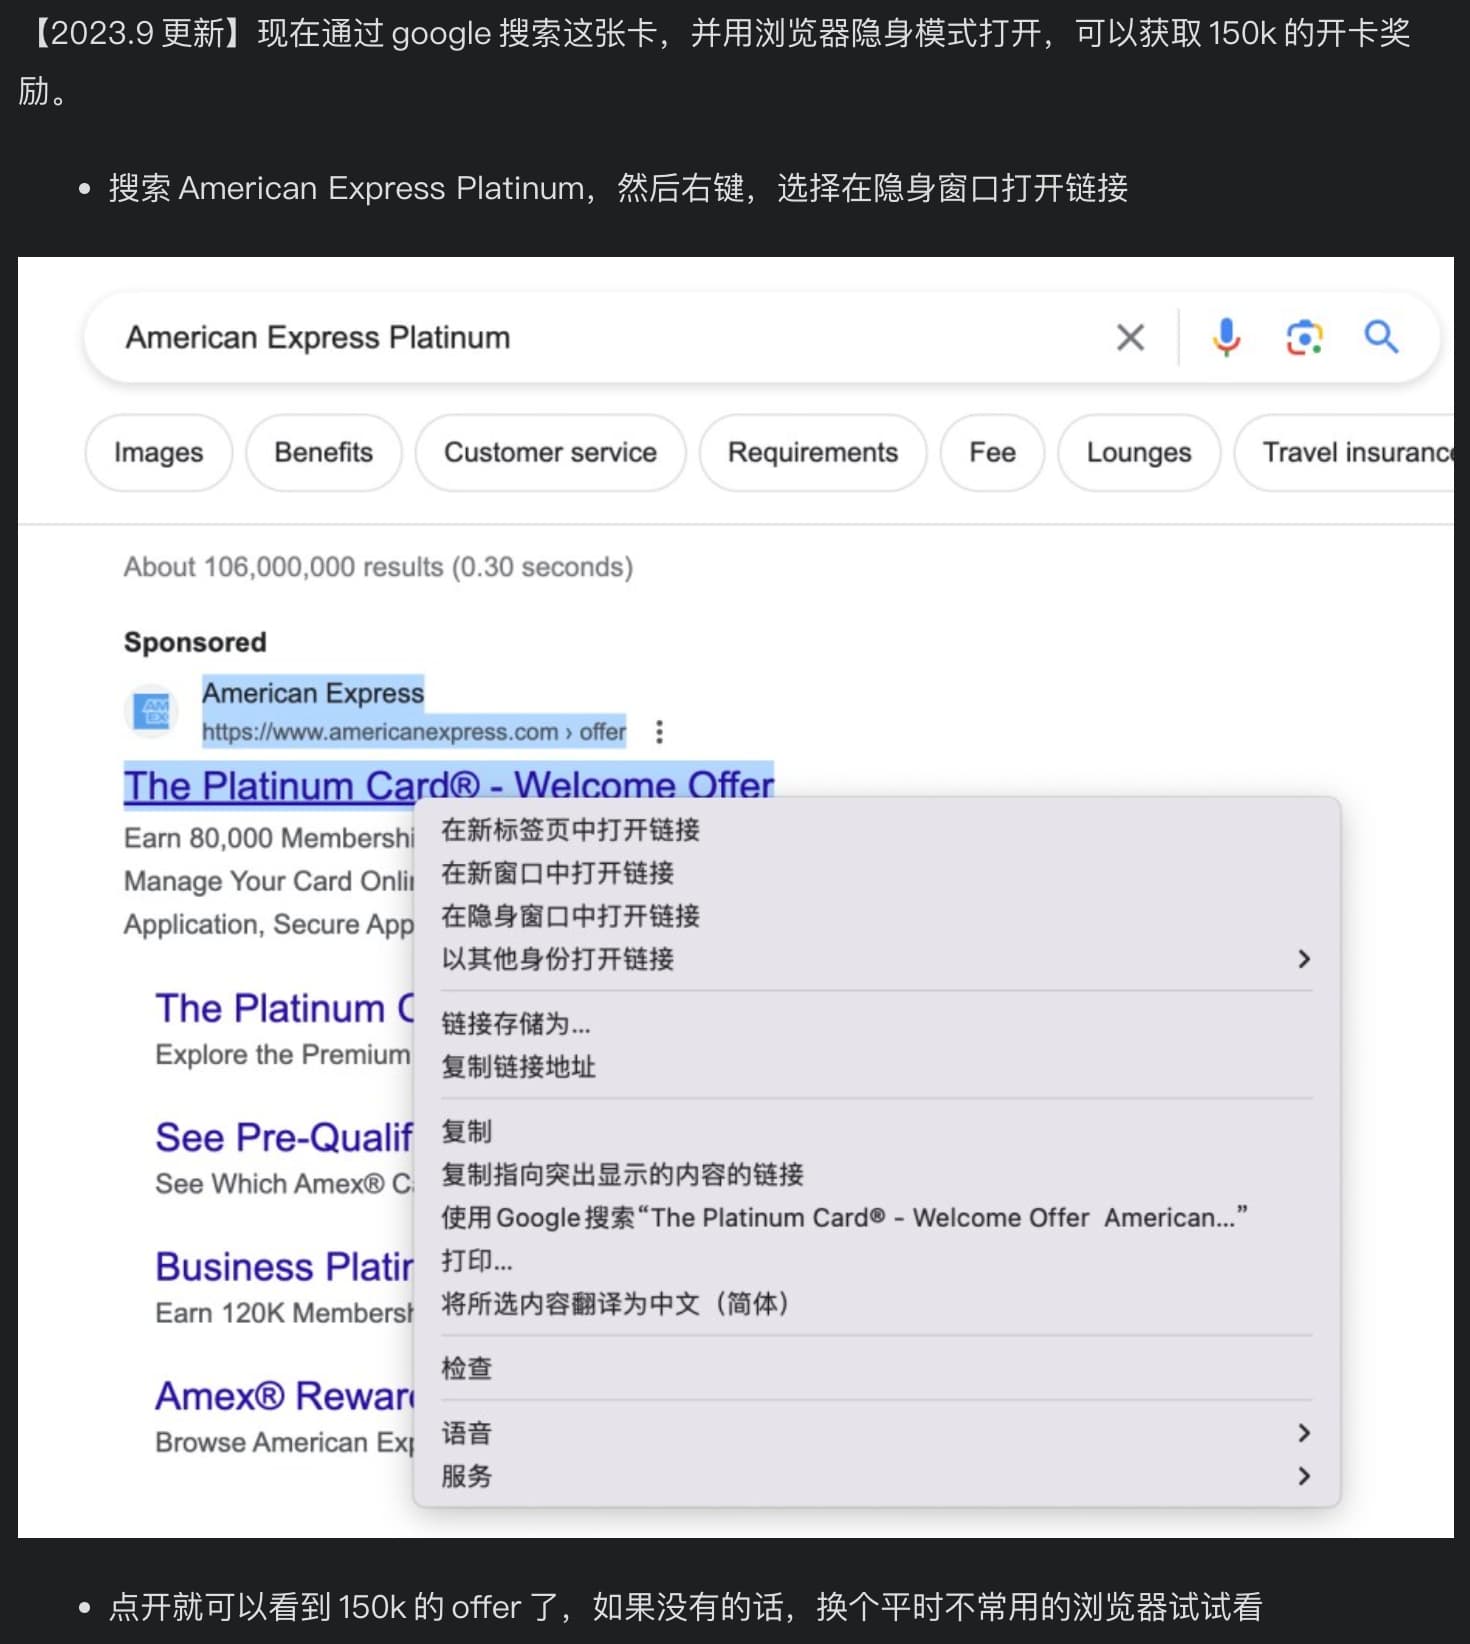Click the American Express advertiser name
The height and width of the screenshot is (1644, 1470).
(x=313, y=693)
